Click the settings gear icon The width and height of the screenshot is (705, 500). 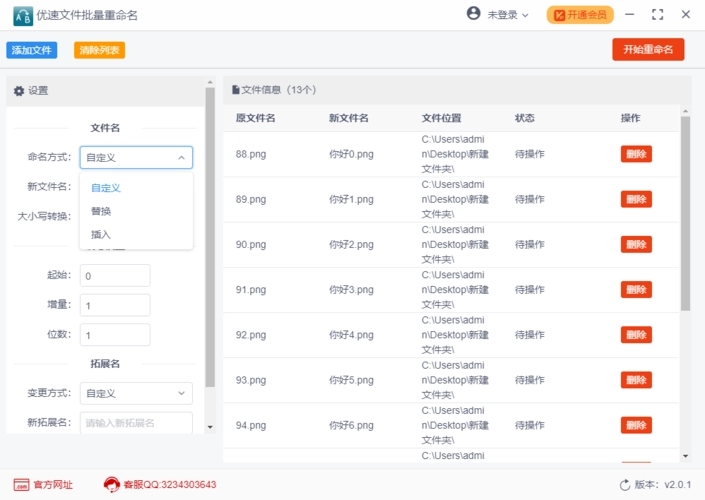(18, 91)
